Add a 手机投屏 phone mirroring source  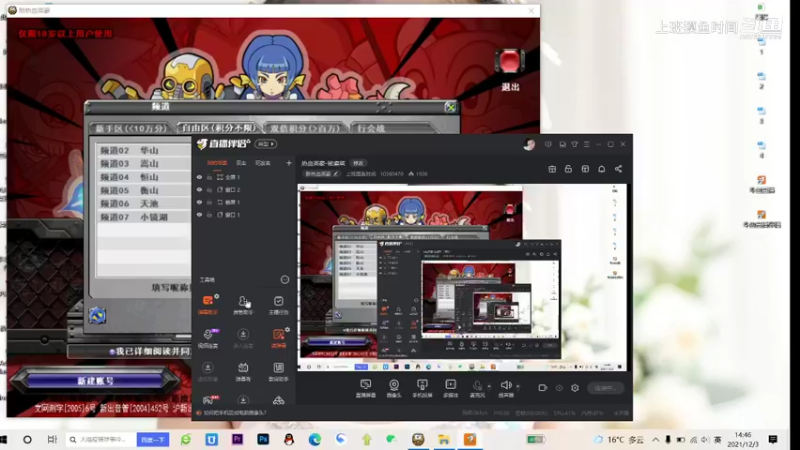422,388
